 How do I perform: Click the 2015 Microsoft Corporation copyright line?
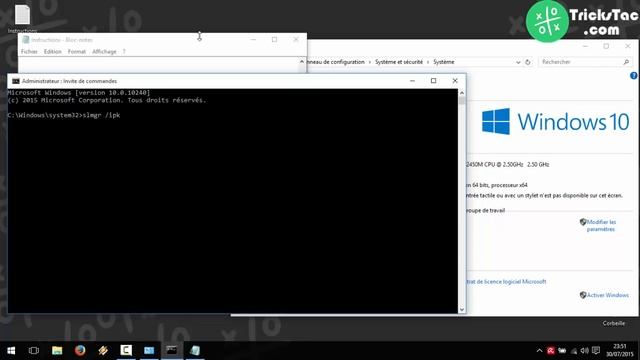pyautogui.click(x=107, y=100)
